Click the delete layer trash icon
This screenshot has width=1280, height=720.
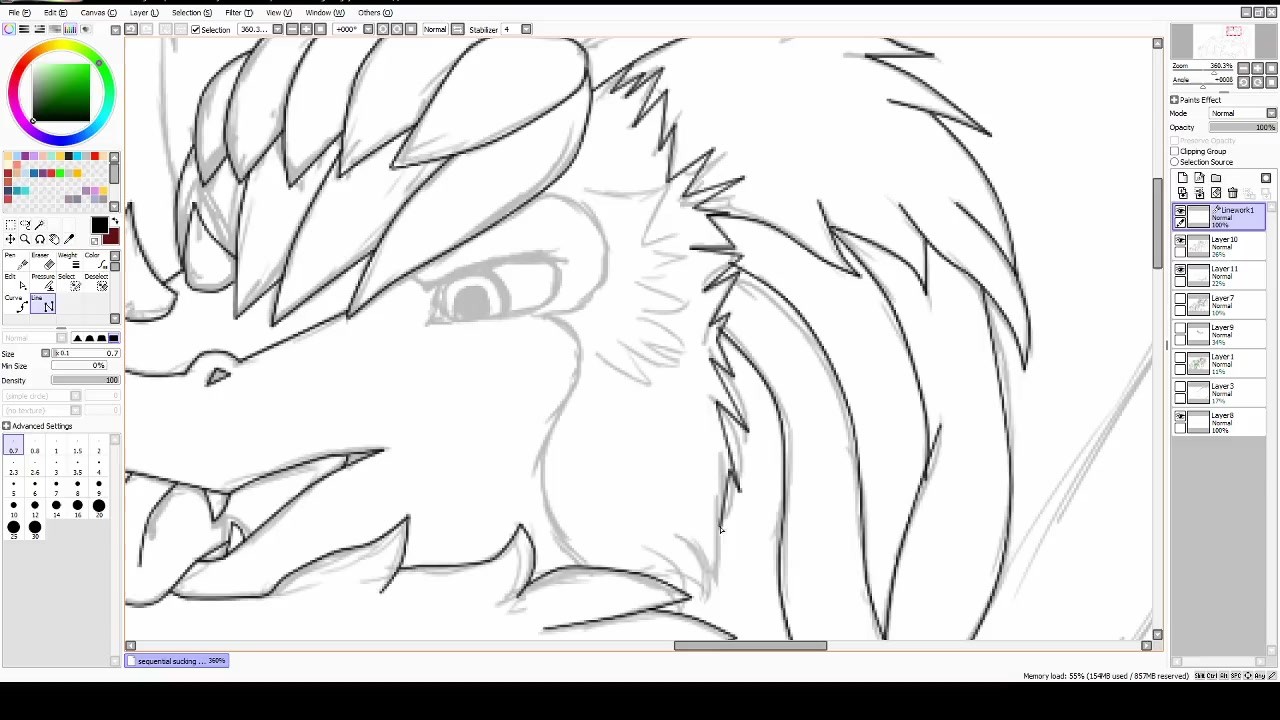tap(1232, 193)
